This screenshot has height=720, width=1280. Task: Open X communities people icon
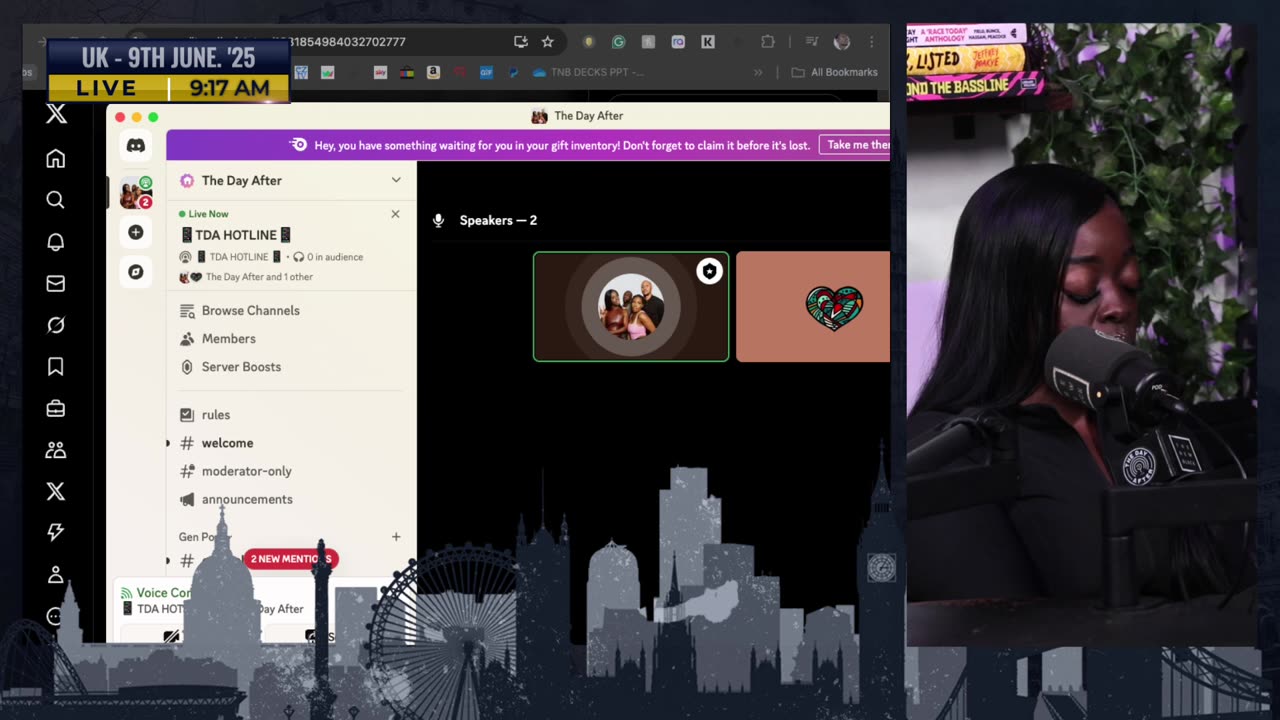pyautogui.click(x=56, y=450)
